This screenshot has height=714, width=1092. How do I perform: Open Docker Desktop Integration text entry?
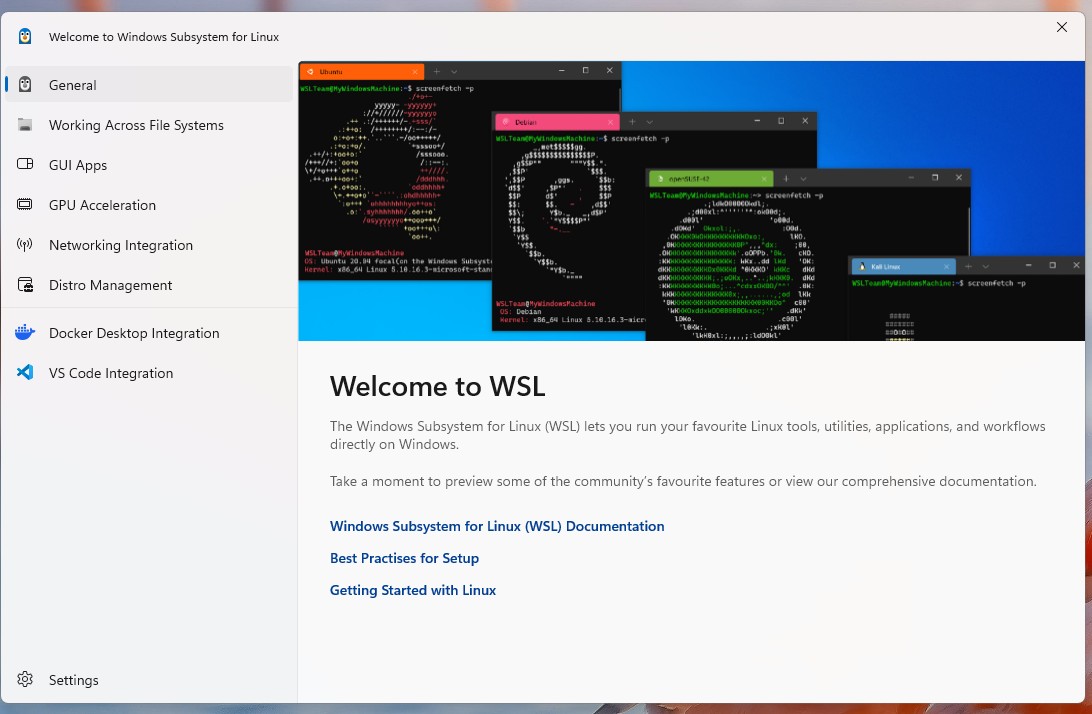(134, 333)
